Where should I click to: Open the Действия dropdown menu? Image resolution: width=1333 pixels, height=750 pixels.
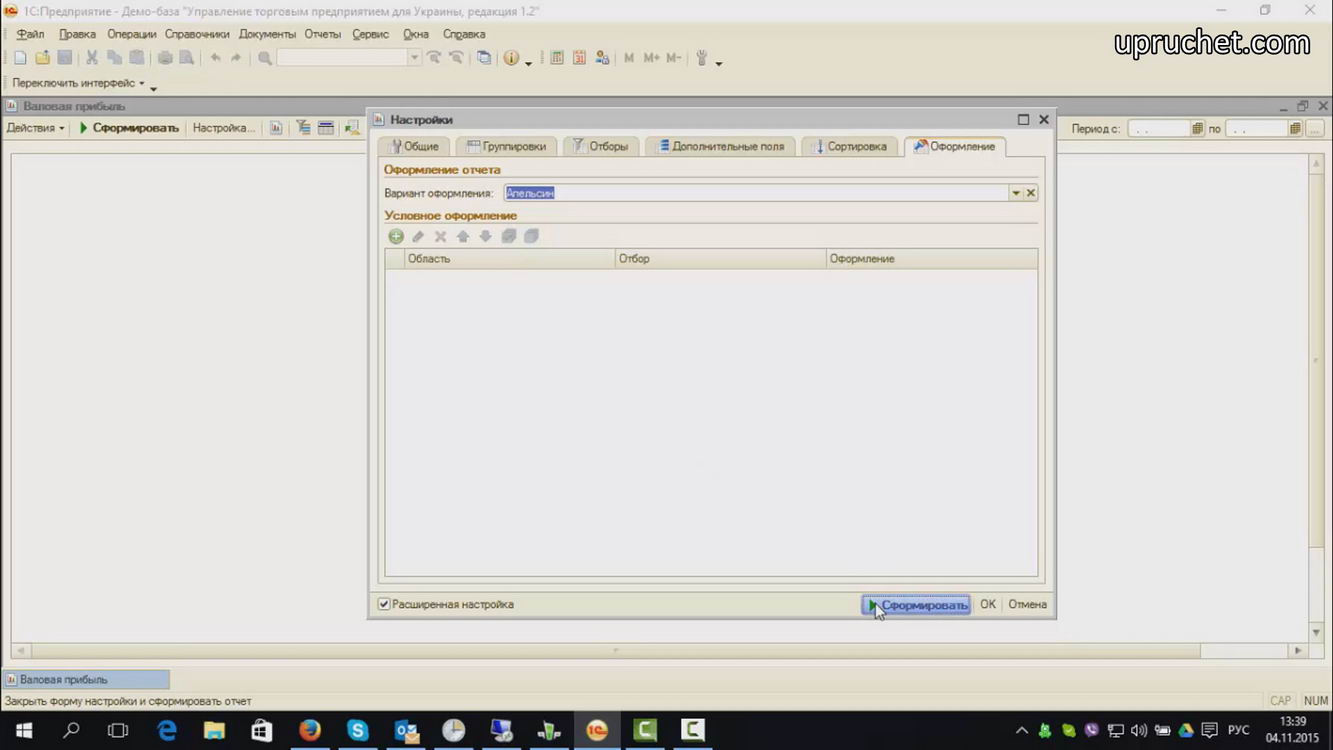coord(36,128)
